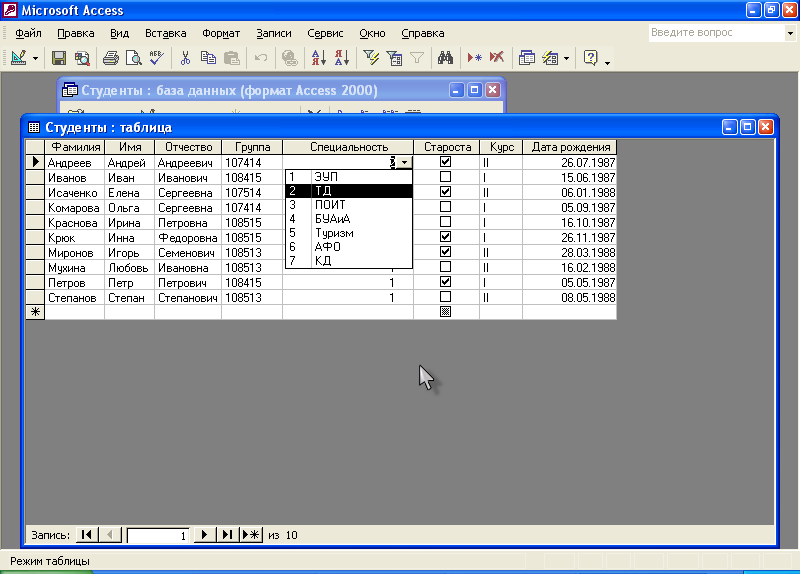Copy selection toolbar icon

(208, 58)
